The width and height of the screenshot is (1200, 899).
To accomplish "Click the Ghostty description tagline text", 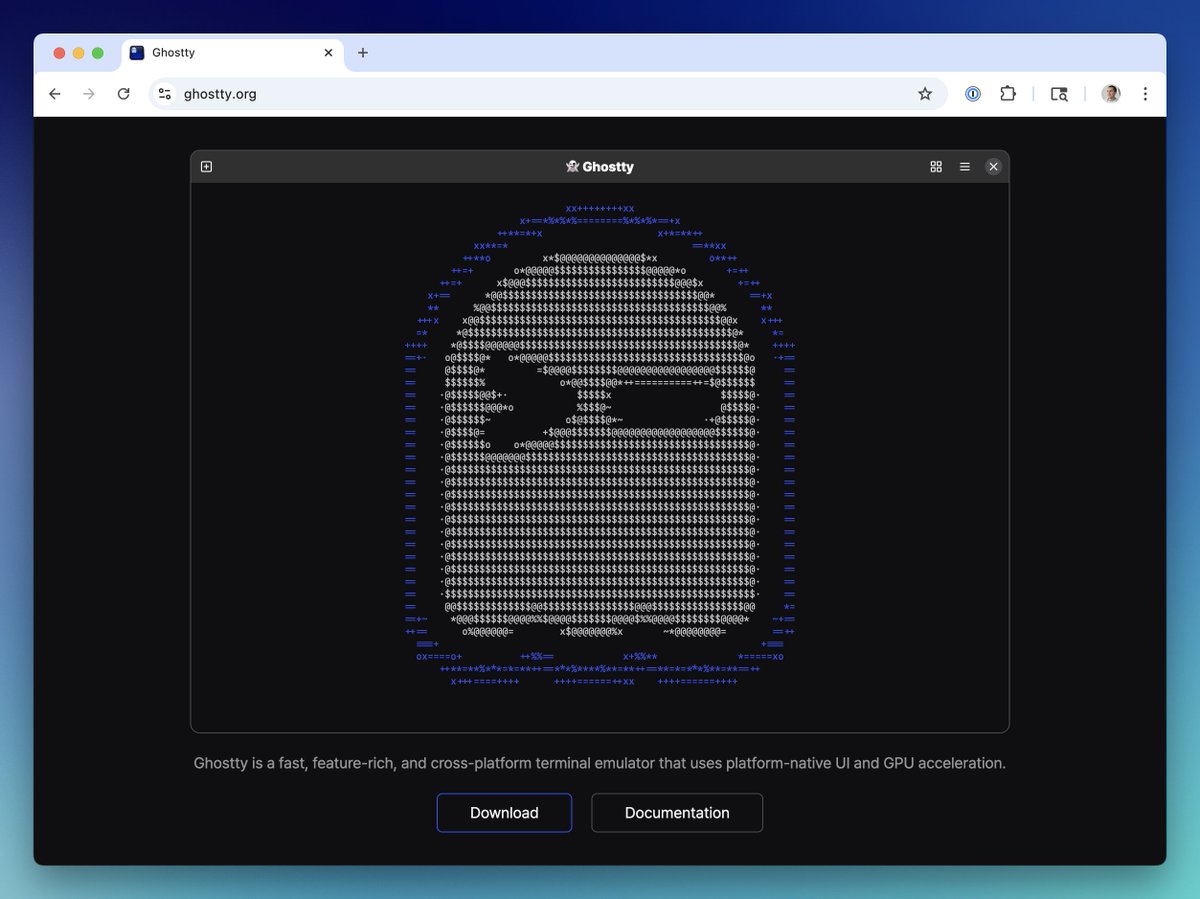I will click(600, 763).
